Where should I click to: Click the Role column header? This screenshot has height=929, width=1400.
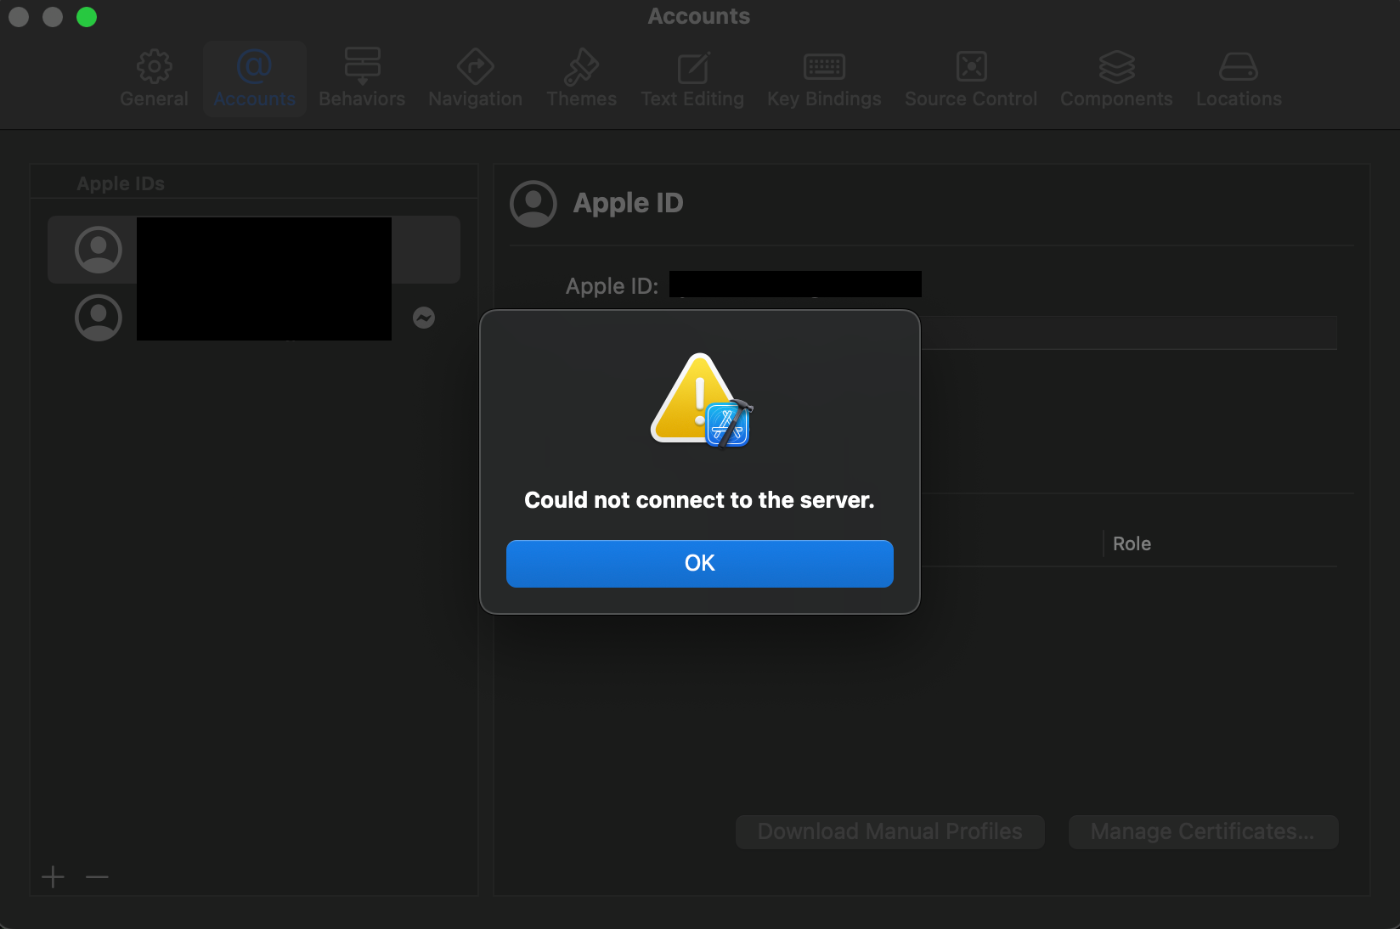pyautogui.click(x=1131, y=544)
